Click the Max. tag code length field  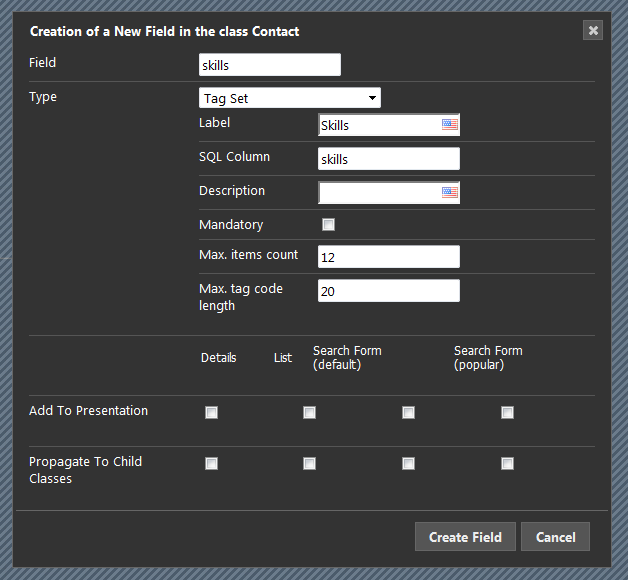[388, 291]
